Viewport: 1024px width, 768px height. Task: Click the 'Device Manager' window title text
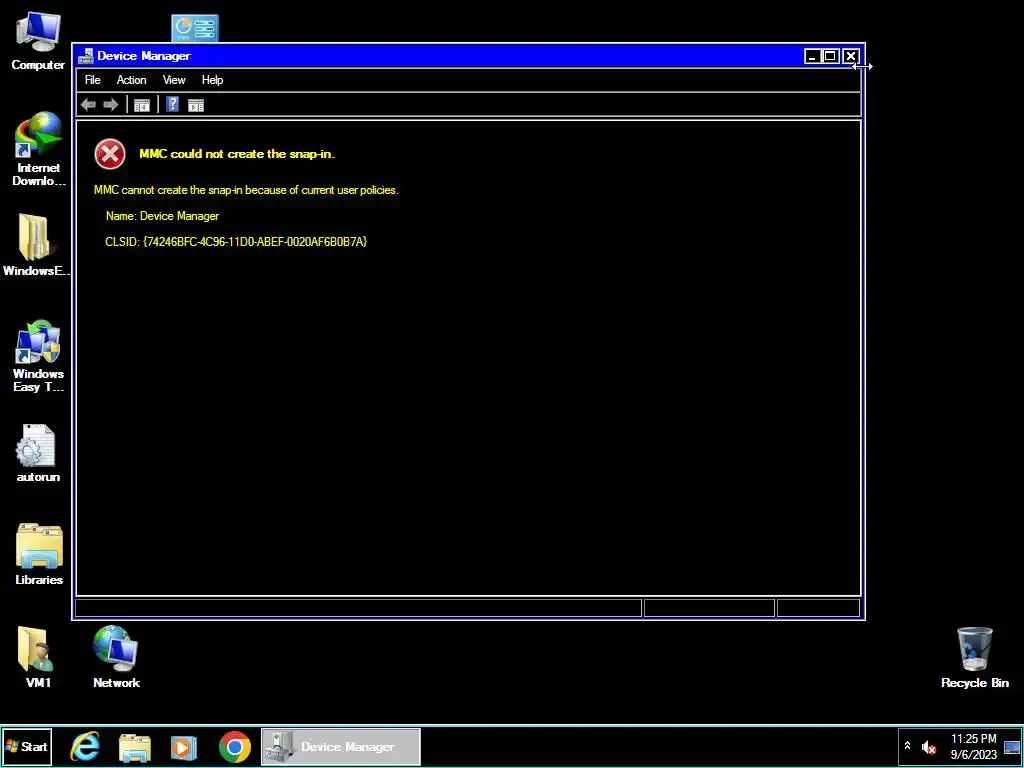(x=144, y=56)
